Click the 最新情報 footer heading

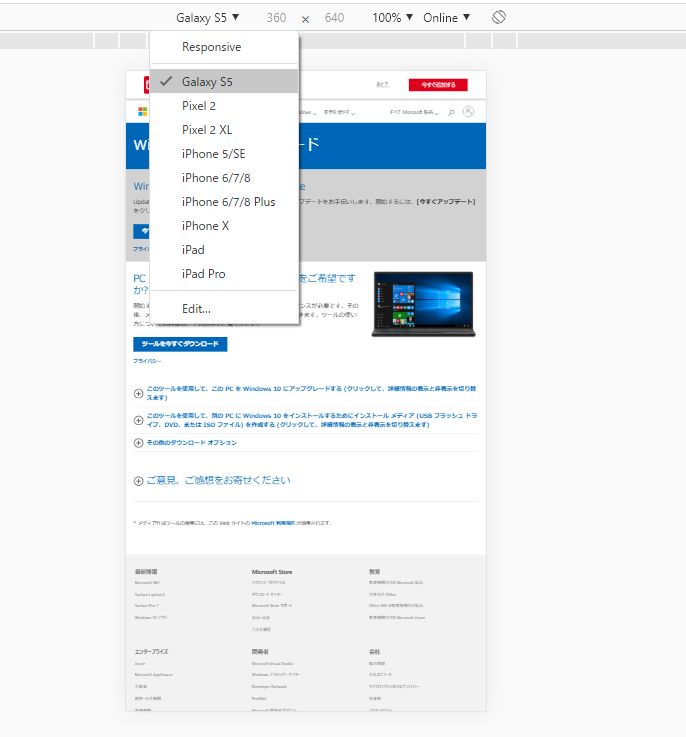click(x=146, y=572)
